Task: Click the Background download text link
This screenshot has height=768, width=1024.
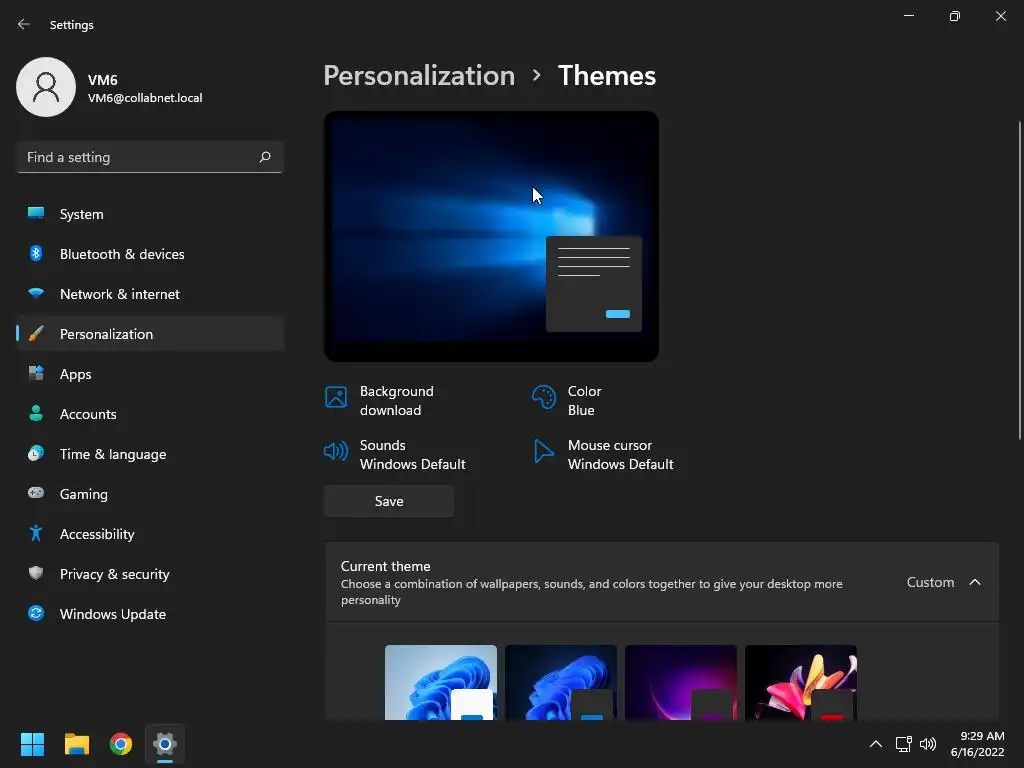Action: coord(396,400)
